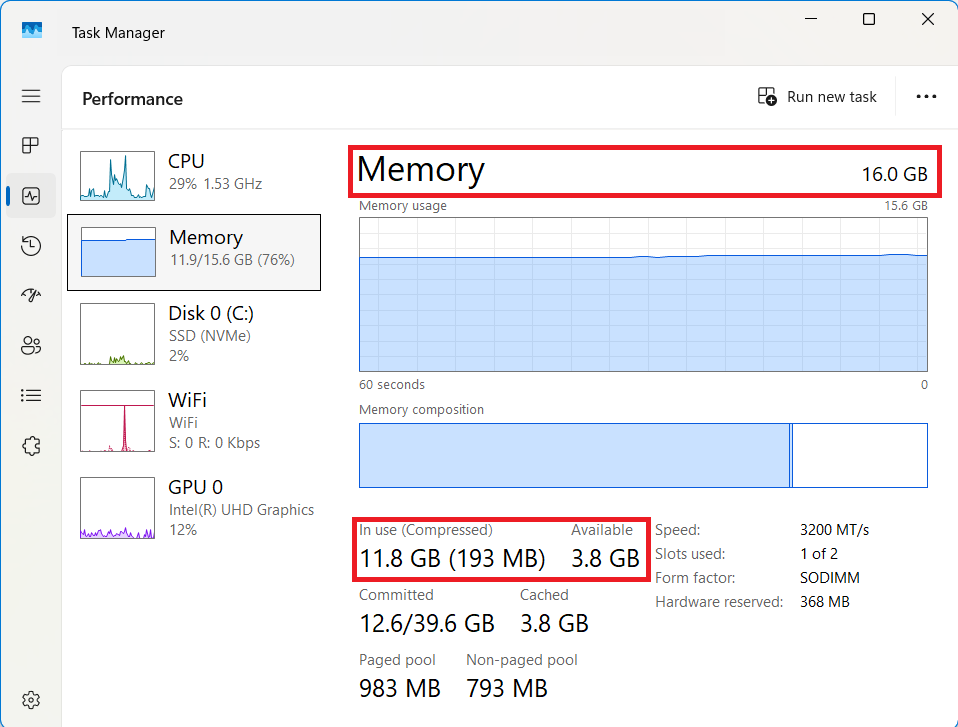Select Memory in the performance list
Screen dimensions: 958x727
tap(194, 252)
